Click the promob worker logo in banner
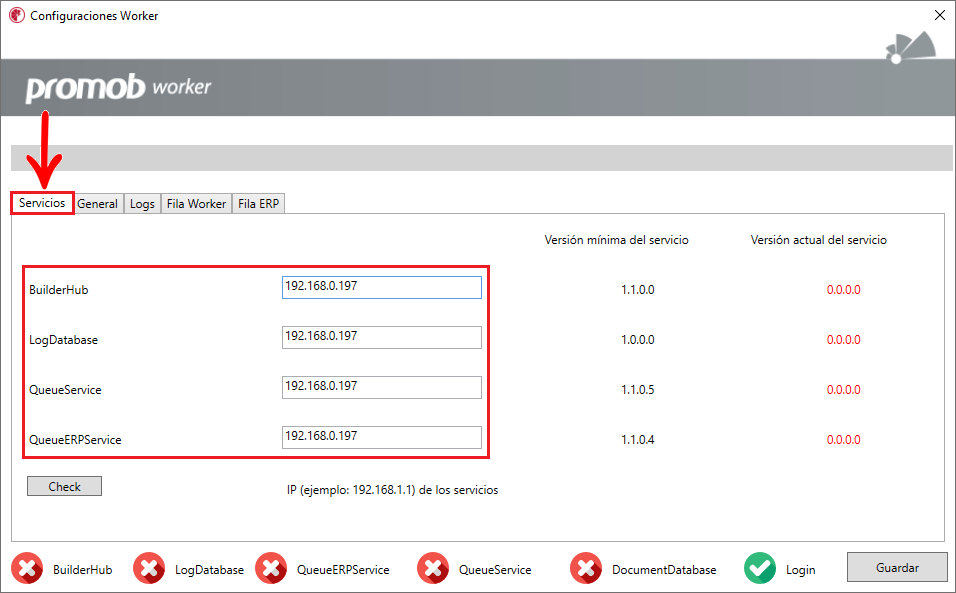Viewport: 956px width, 593px height. (118, 88)
